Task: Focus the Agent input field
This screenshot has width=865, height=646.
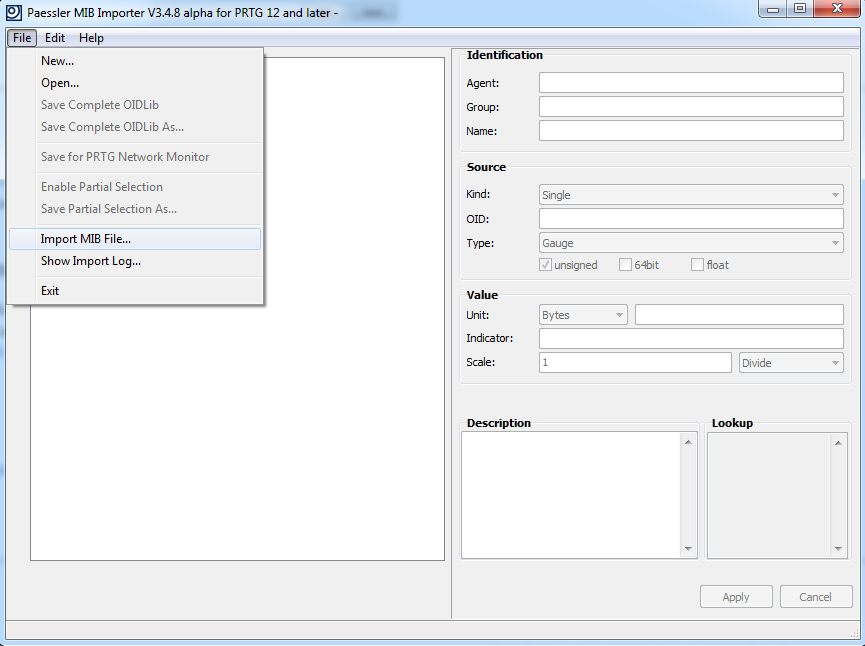Action: tap(691, 83)
